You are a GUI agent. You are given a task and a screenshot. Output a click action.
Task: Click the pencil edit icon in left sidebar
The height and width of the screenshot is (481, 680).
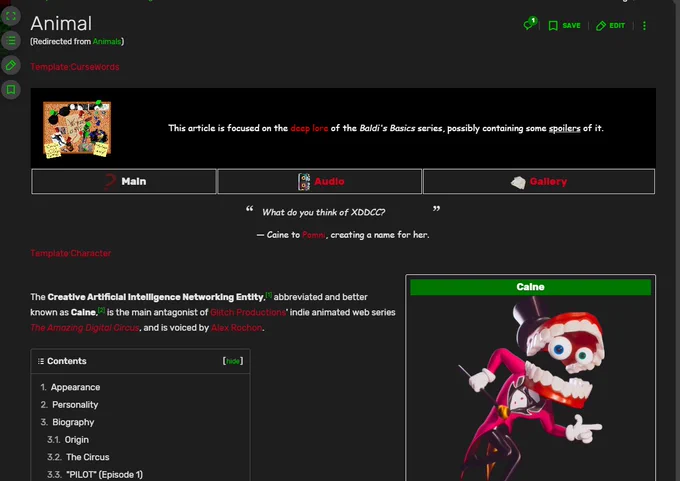tap(11, 65)
